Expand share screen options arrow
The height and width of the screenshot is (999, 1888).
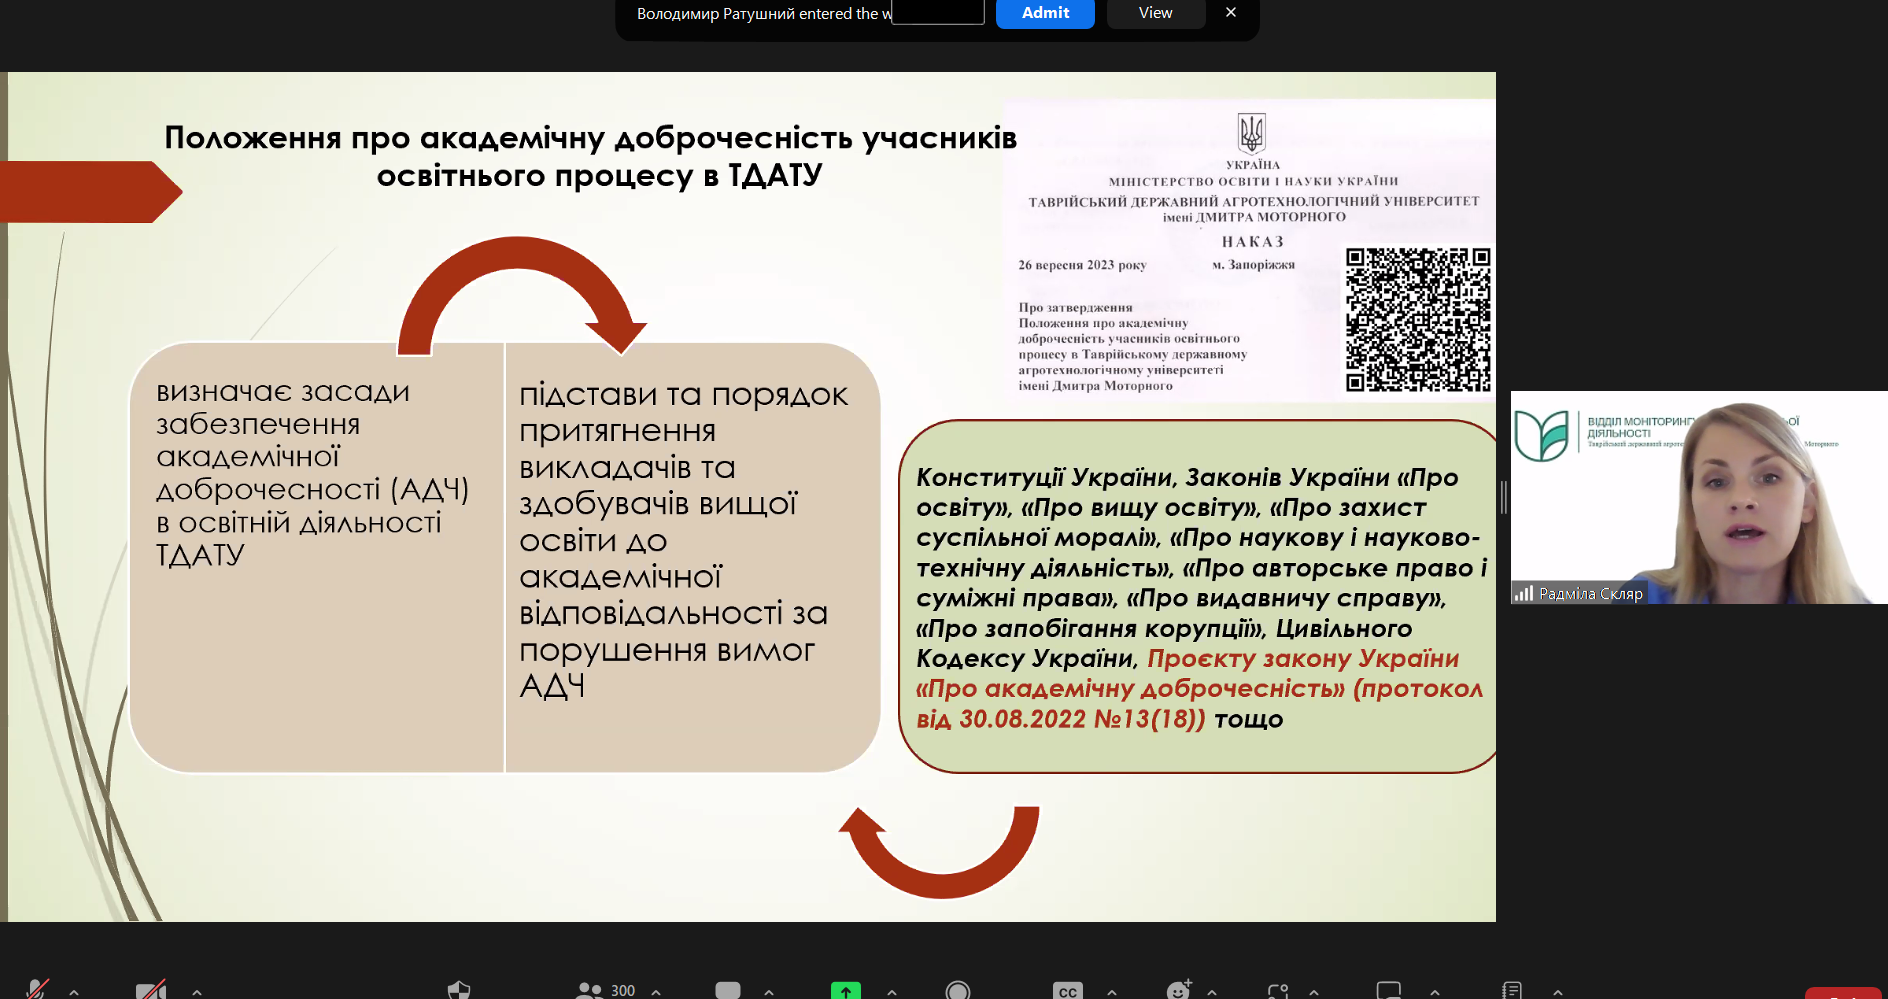click(892, 992)
